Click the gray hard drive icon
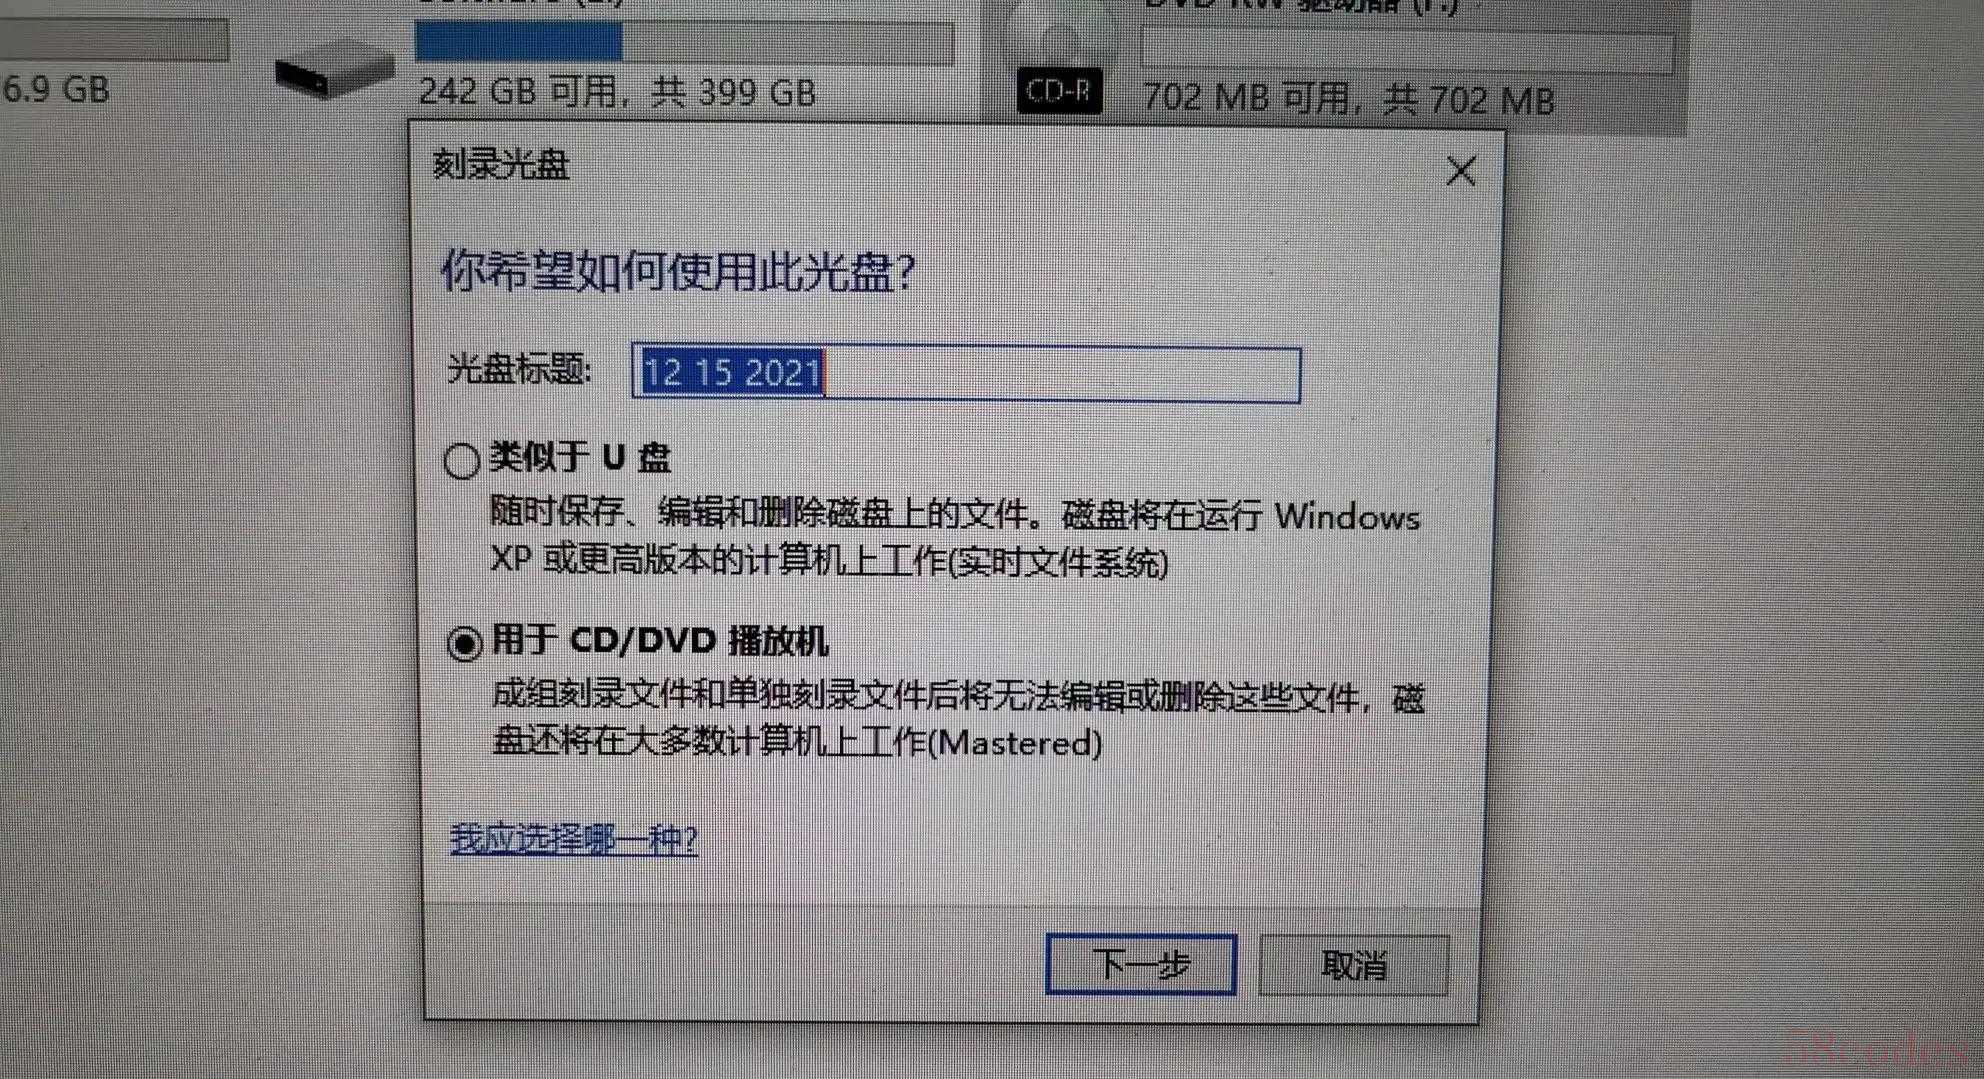 point(333,68)
